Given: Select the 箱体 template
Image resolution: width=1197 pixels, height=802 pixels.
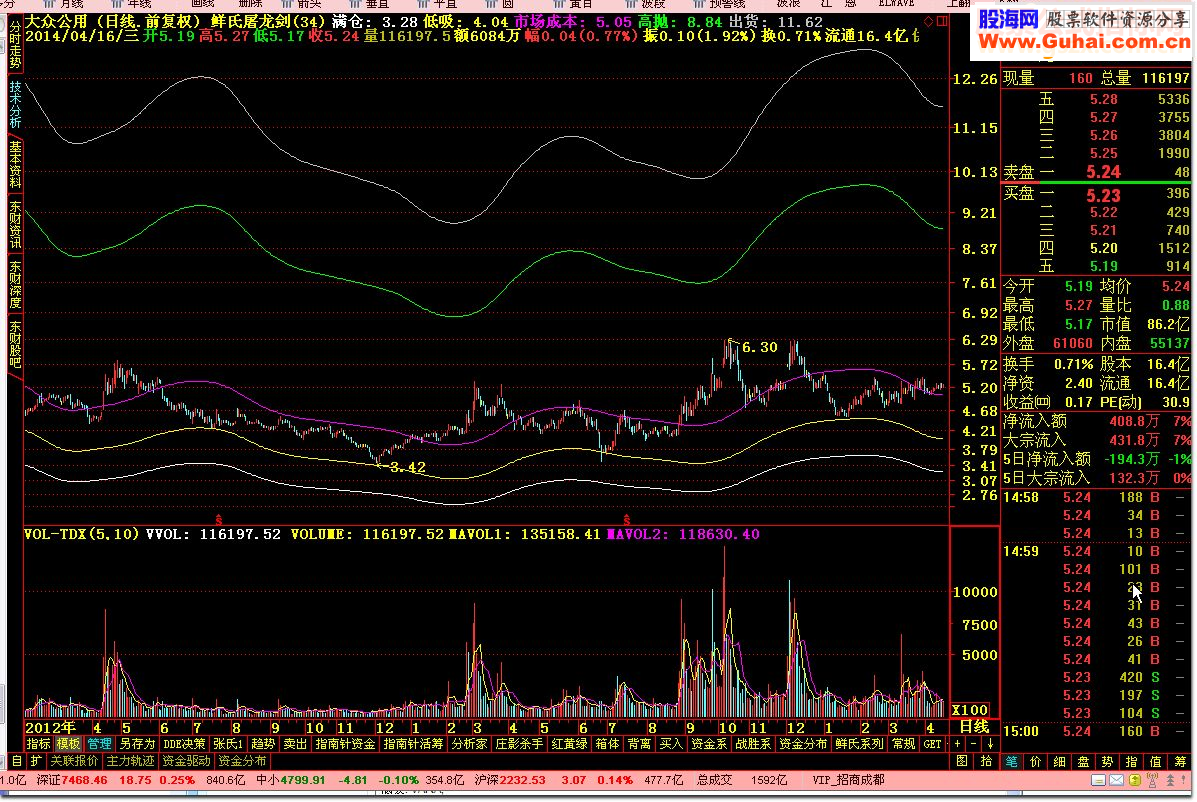Looking at the screenshot, I should (608, 743).
